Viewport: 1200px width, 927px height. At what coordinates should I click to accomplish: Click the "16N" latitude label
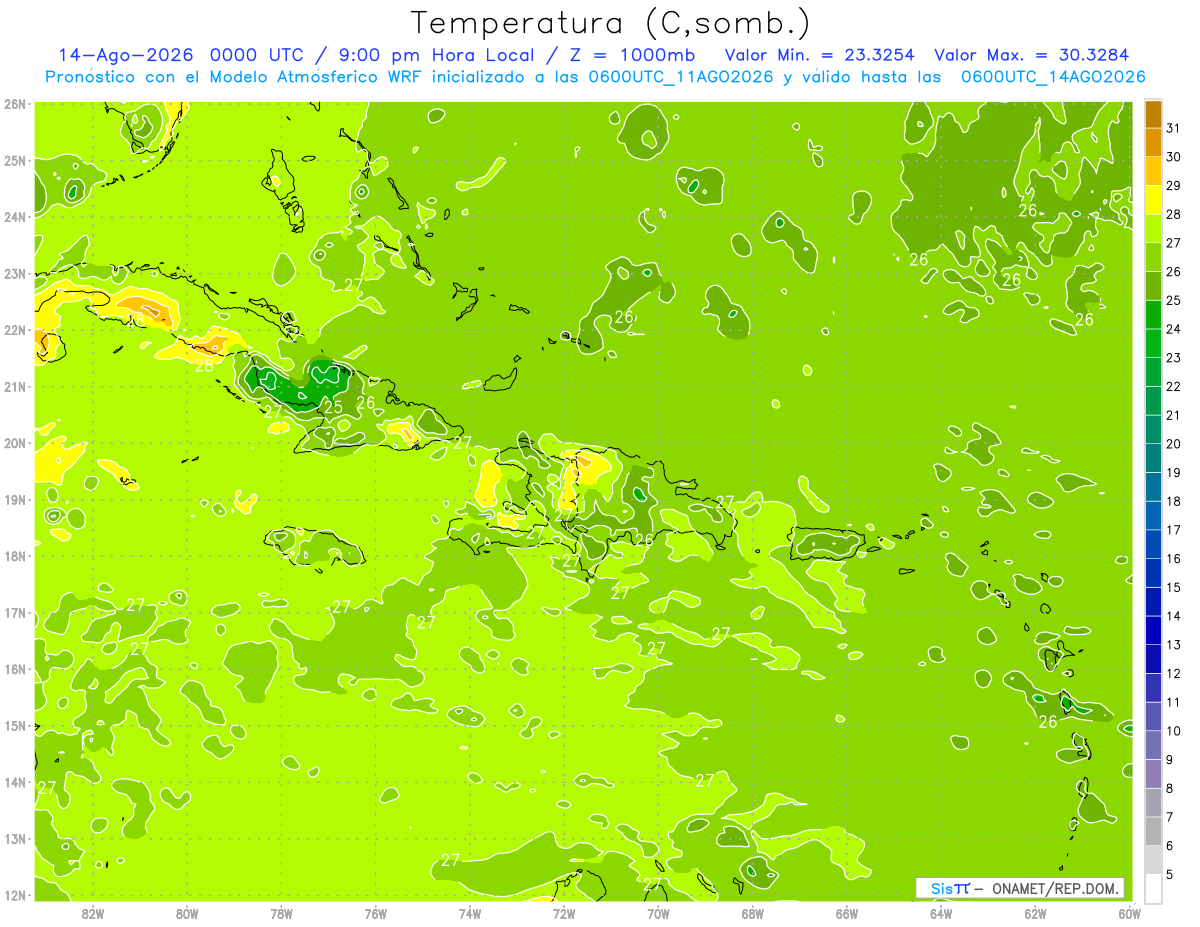[15, 669]
